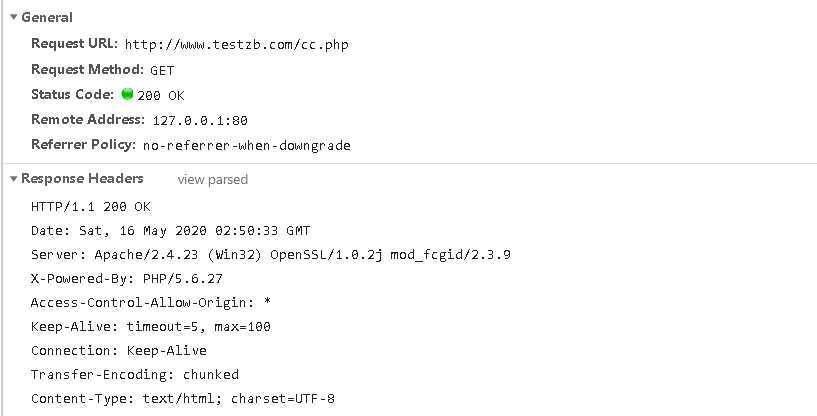Select the Remote Address value 127.0.0.1:80
The width and height of the screenshot is (817, 416).
[200, 121]
